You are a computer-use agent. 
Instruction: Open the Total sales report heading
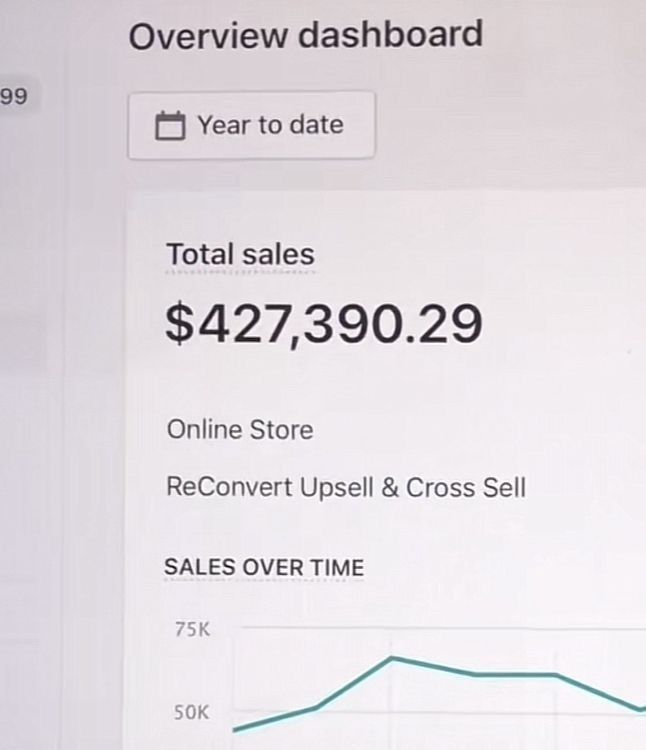(x=240, y=254)
